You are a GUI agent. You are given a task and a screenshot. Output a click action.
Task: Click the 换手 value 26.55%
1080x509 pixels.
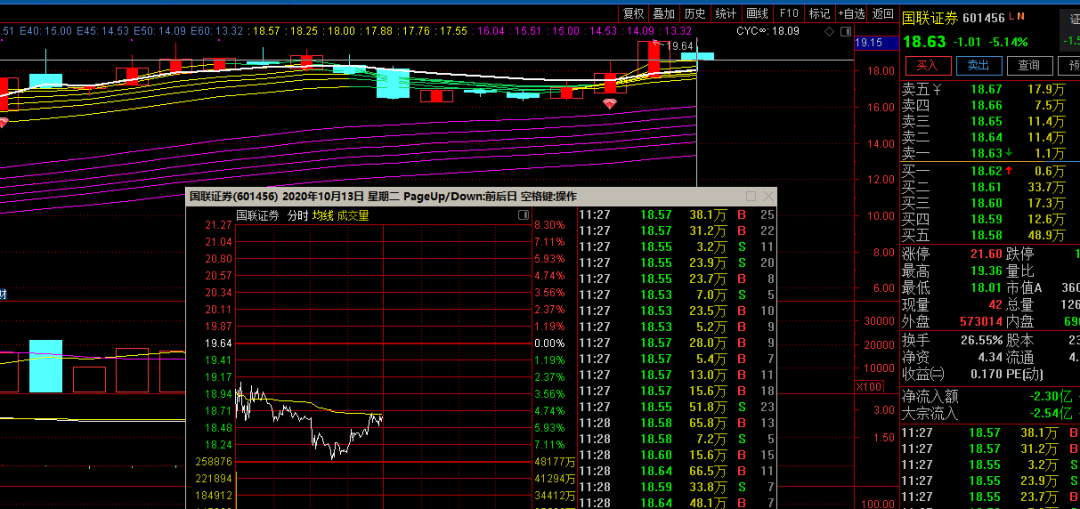tap(982, 340)
